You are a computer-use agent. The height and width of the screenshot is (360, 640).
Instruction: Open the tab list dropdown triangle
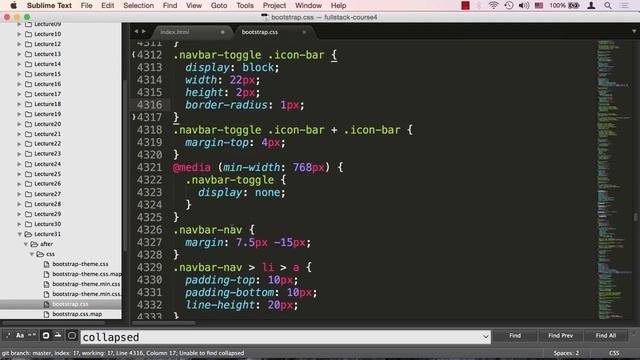point(634,31)
